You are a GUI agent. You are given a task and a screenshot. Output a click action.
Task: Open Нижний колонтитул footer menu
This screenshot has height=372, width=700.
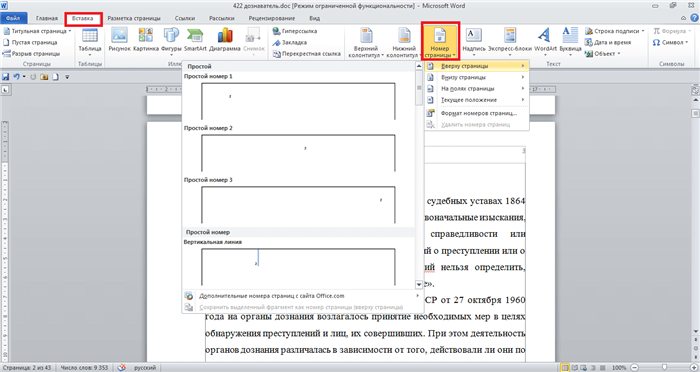tap(404, 42)
